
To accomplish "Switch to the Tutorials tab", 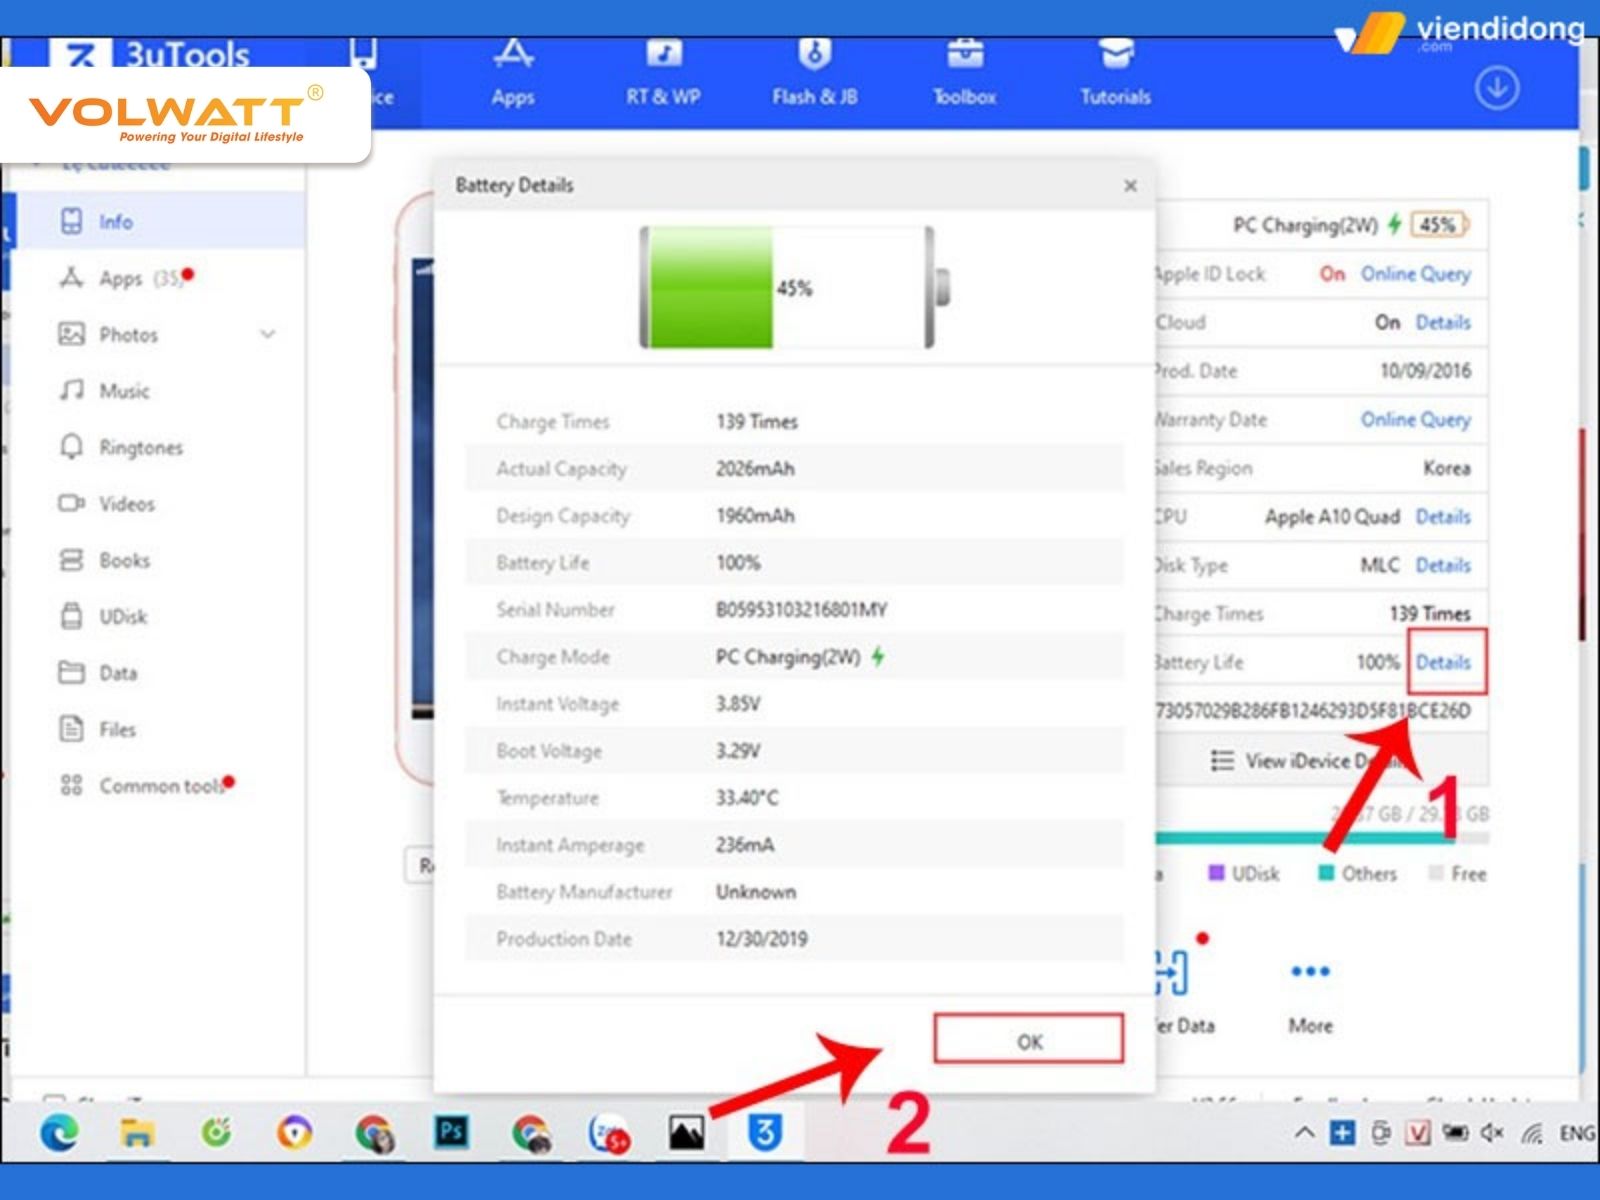I will 1113,70.
